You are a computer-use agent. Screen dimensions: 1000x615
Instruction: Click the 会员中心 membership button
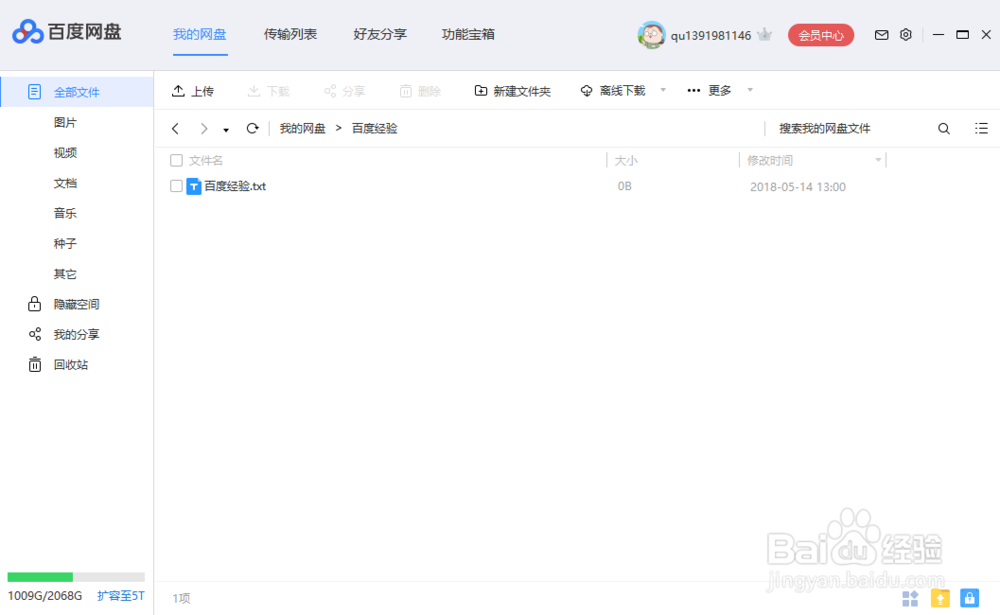pos(821,34)
